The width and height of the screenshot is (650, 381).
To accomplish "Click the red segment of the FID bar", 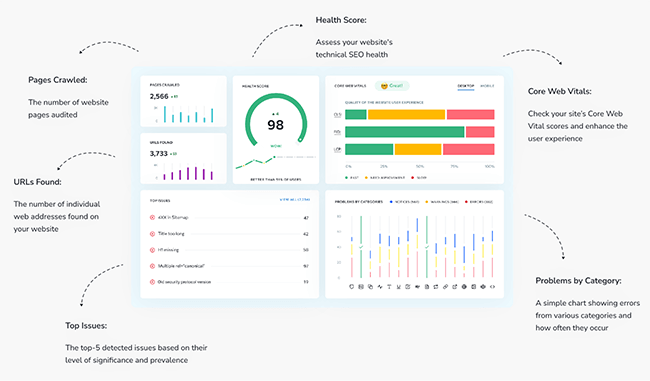I will point(480,132).
